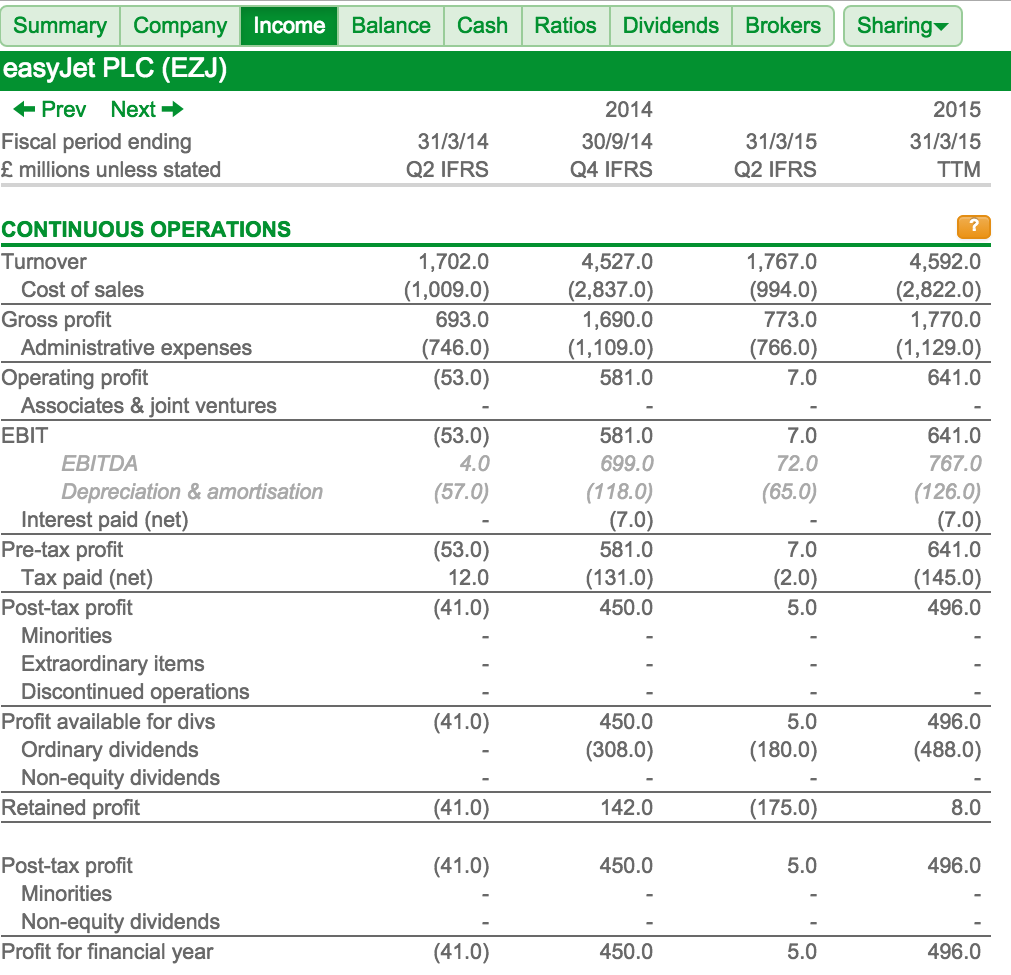Click the easyJet PLC (EZJ) title bar
This screenshot has width=1011, height=975.
pos(506,69)
